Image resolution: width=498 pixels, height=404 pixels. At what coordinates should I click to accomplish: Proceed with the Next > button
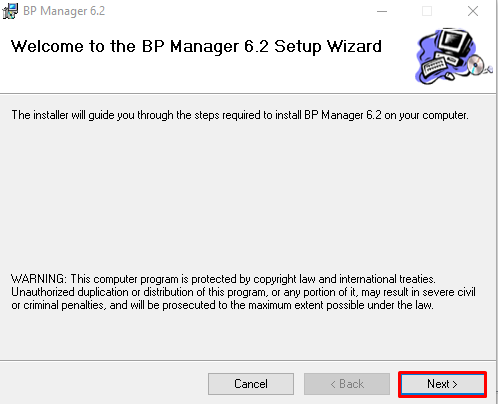tap(442, 384)
